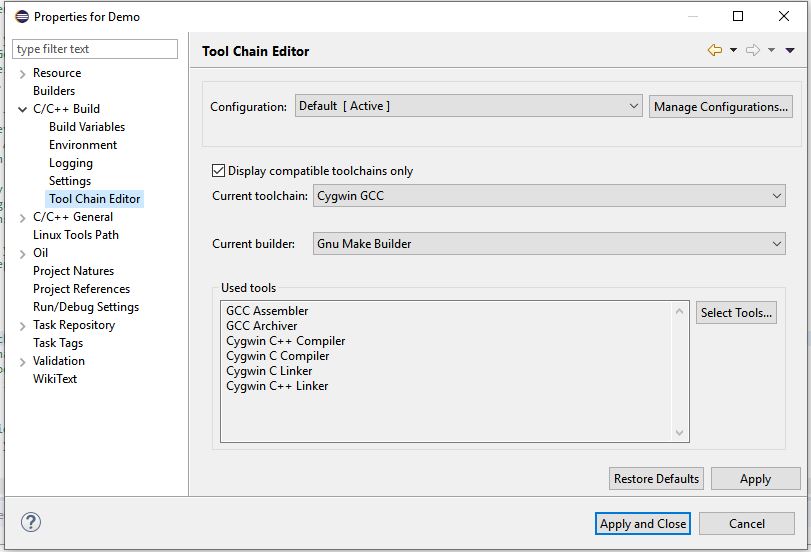Expand the Validation tree node
The width and height of the screenshot is (811, 552).
pos(22,362)
